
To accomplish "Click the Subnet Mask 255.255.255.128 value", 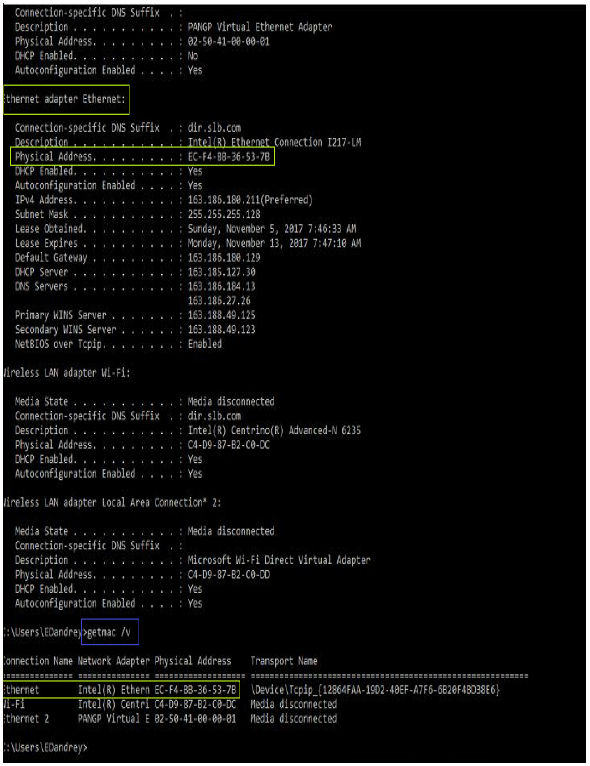I will coord(224,214).
